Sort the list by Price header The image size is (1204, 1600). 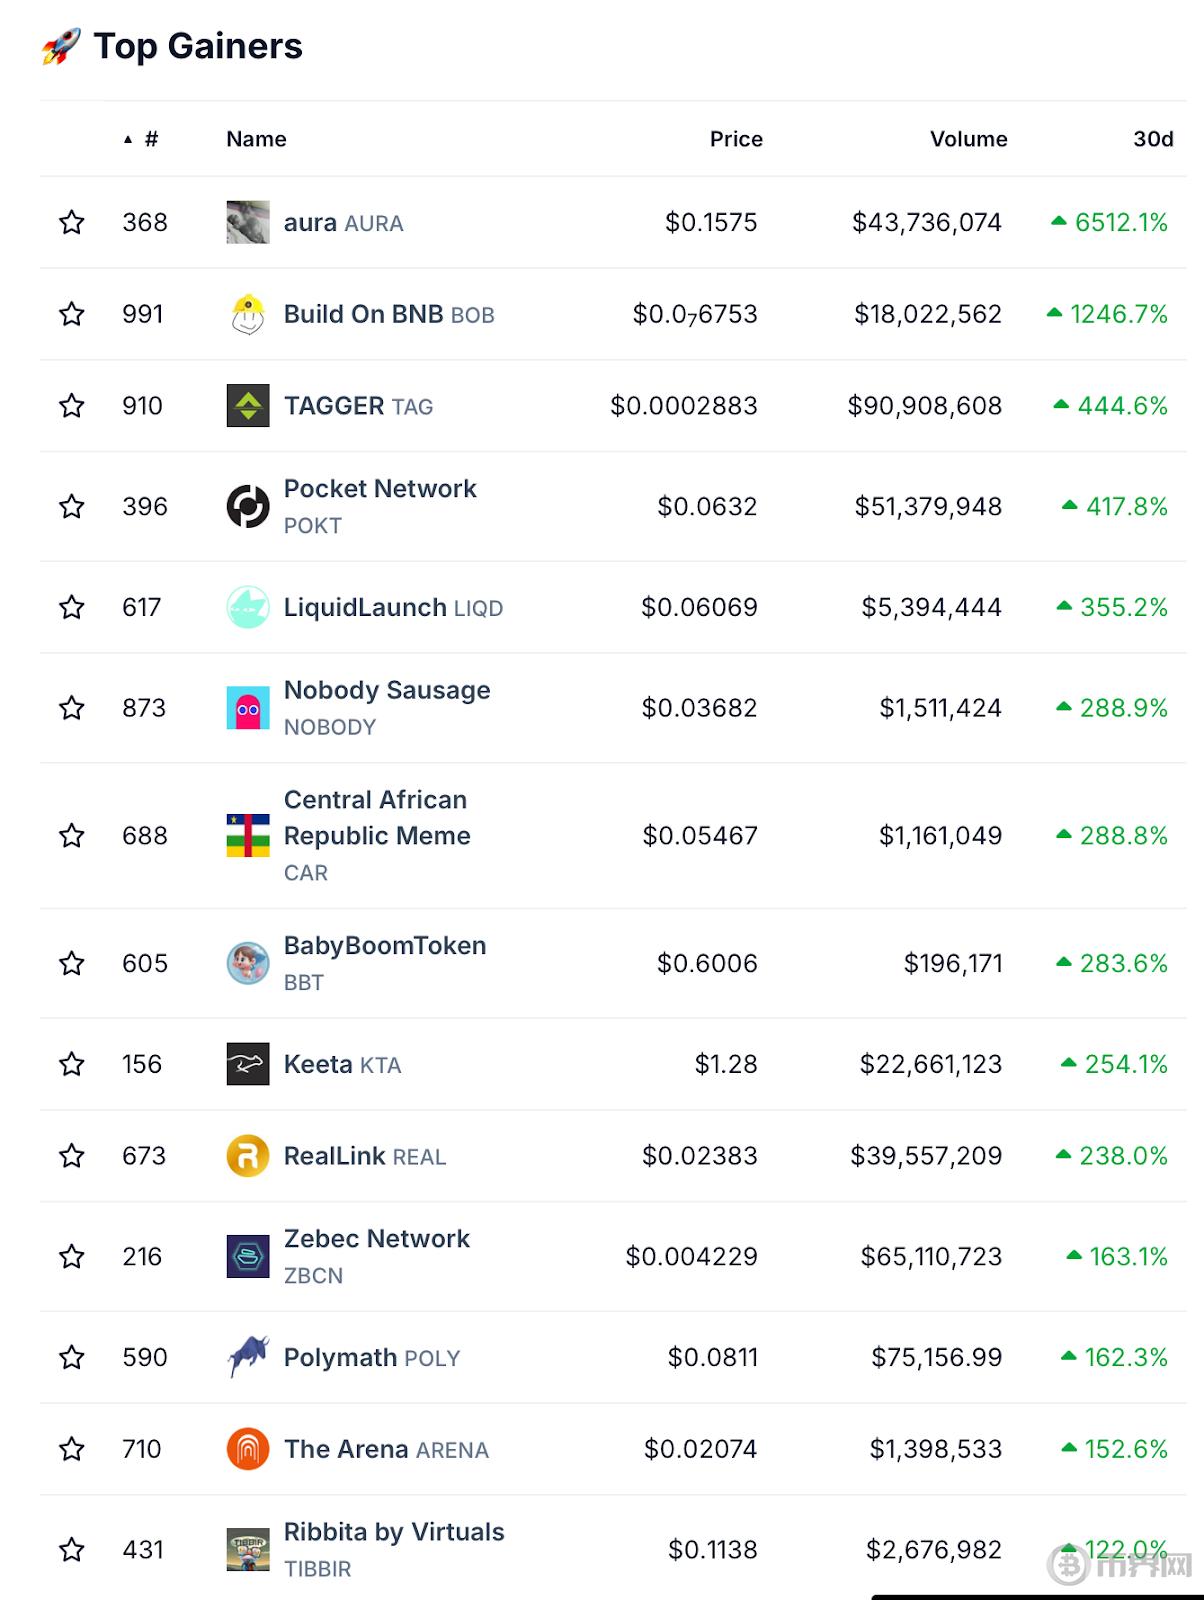[736, 139]
